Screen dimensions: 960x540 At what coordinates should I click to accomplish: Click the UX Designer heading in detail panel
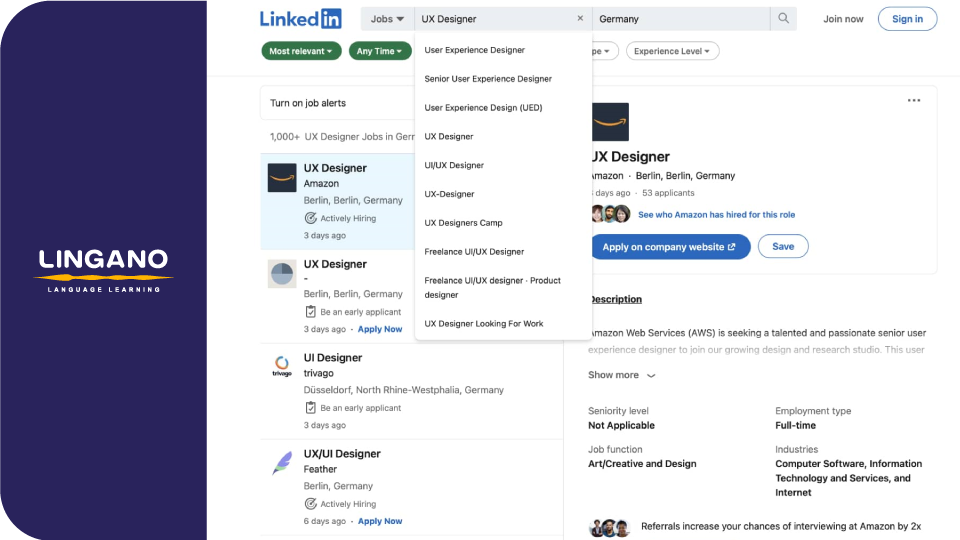coord(630,157)
